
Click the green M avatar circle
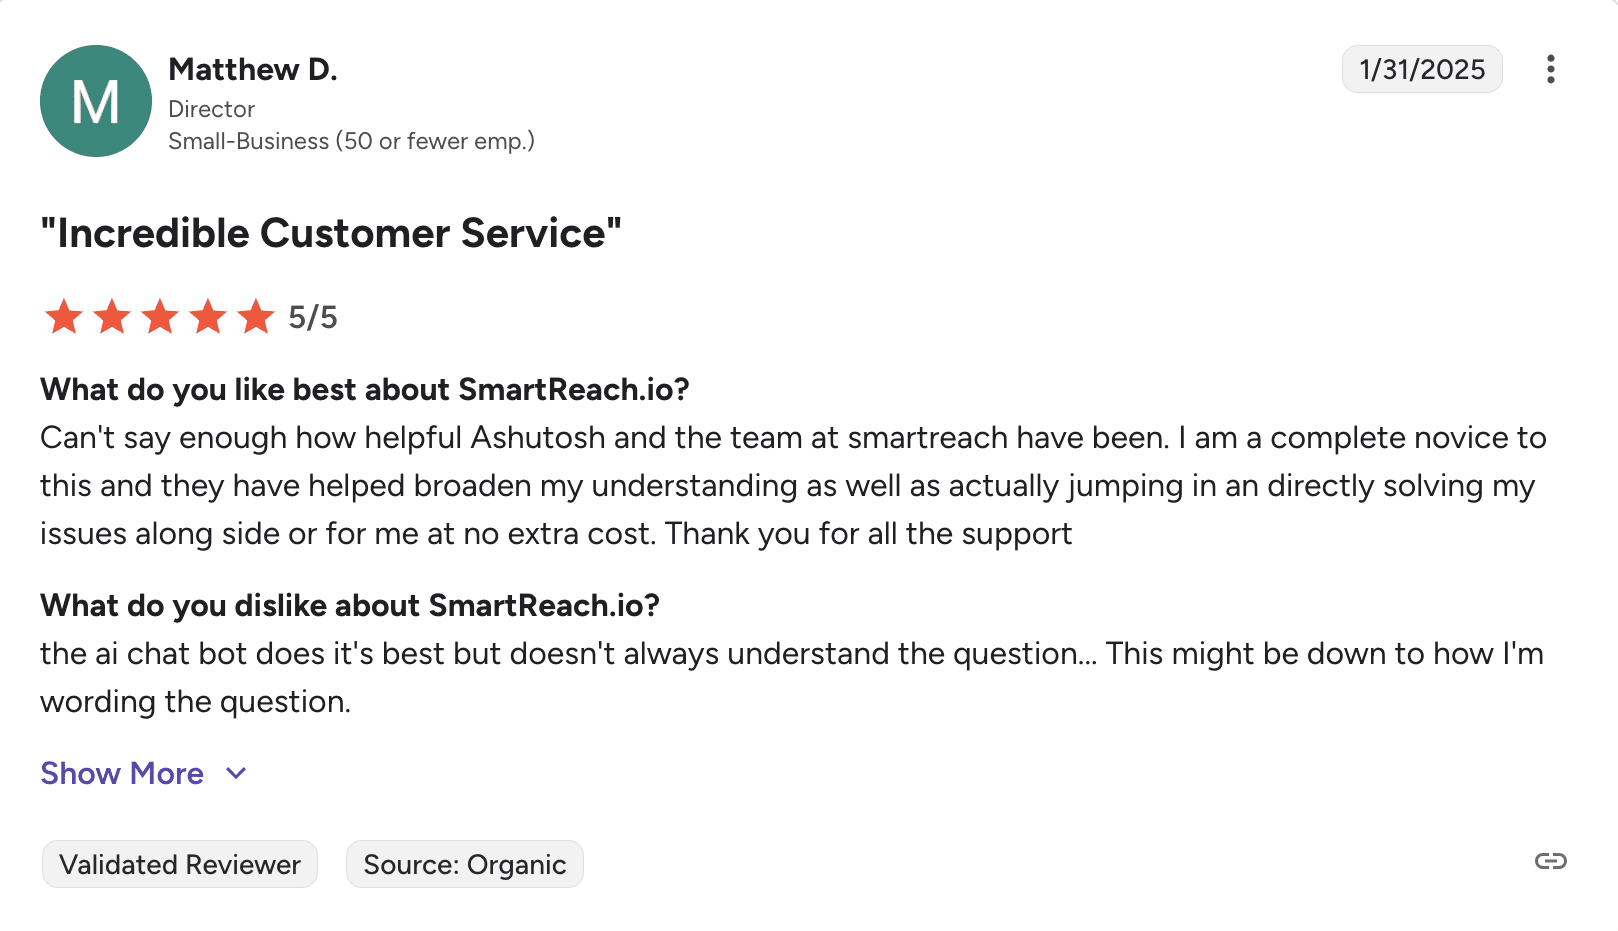[96, 101]
